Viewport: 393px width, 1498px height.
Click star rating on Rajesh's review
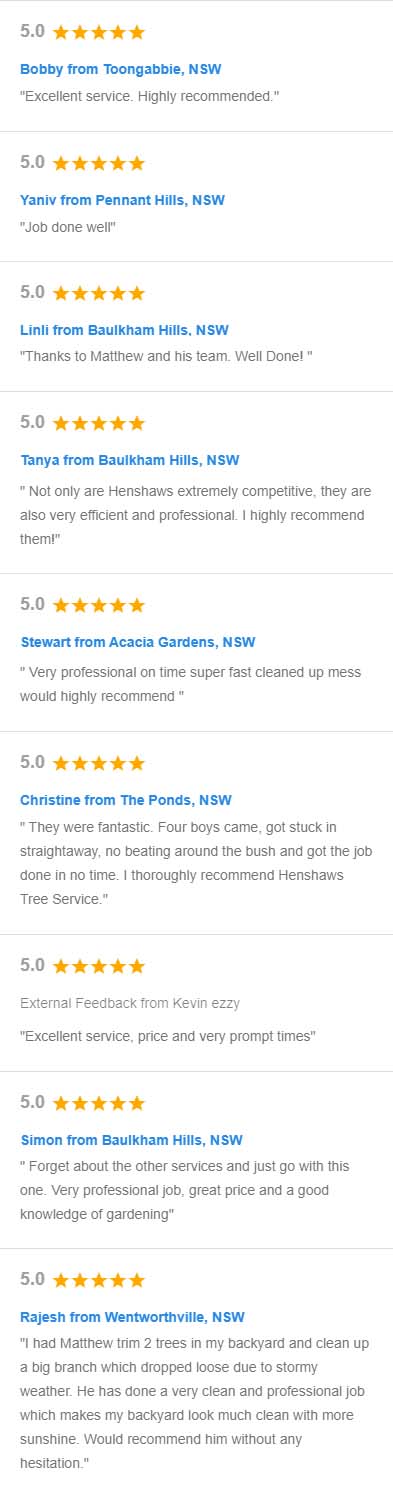(x=99, y=1279)
